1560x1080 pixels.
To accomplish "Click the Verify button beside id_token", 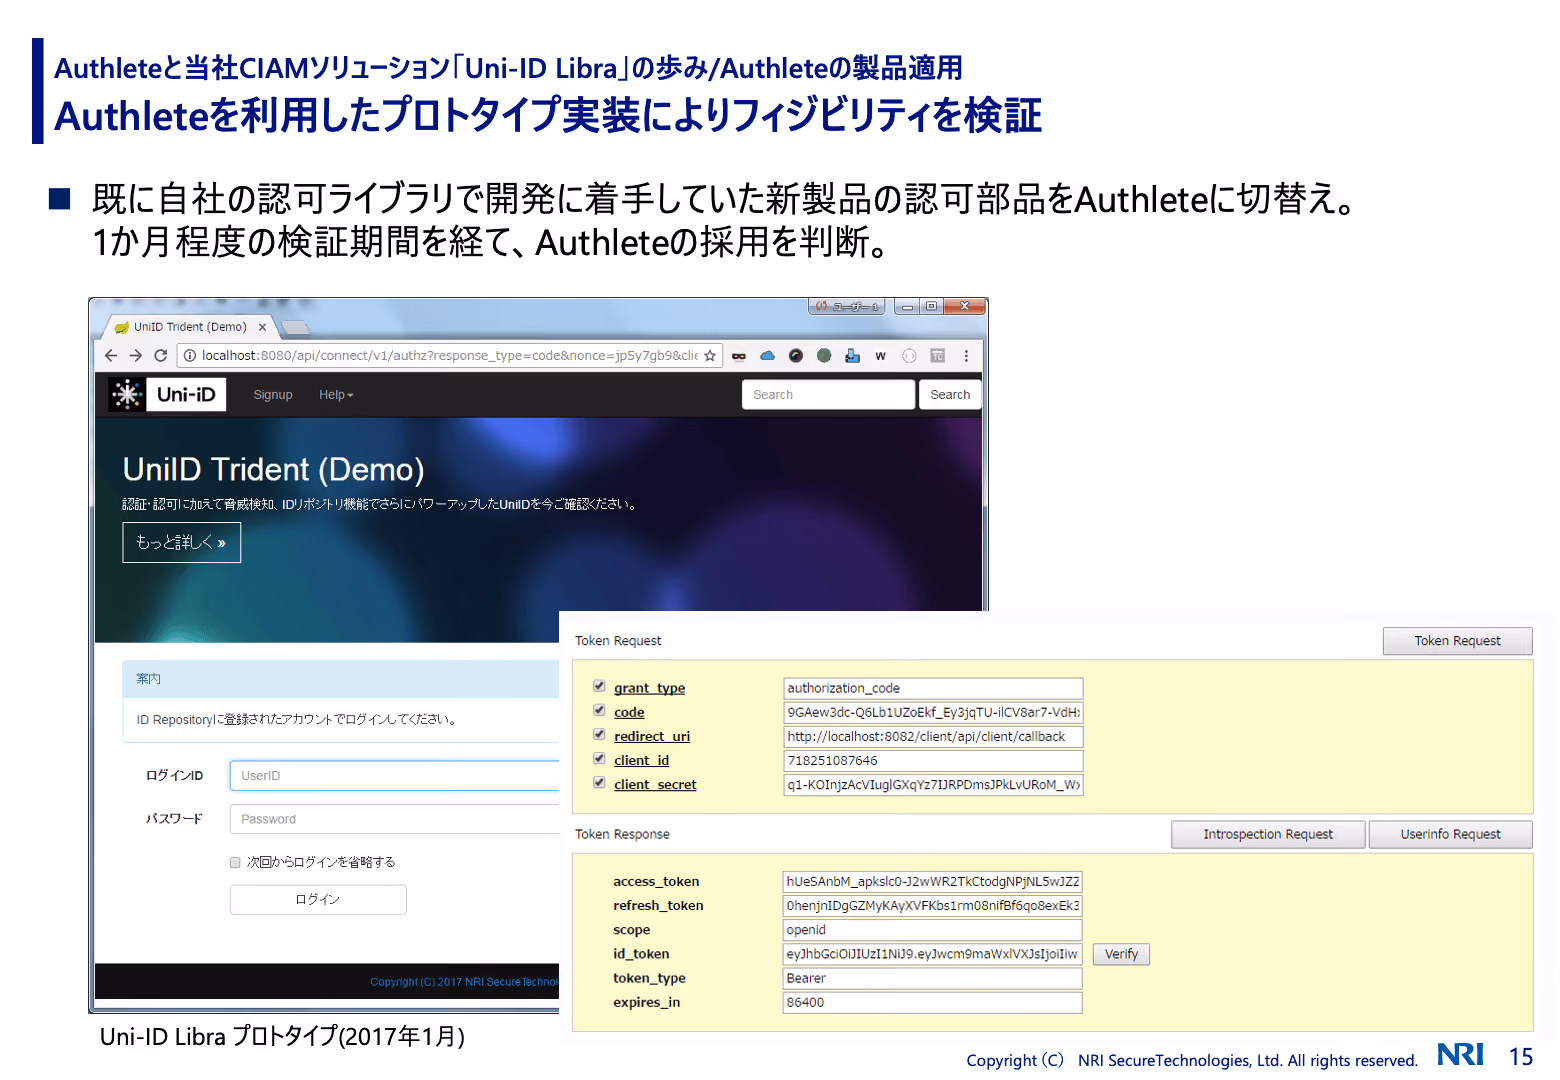I will pyautogui.click(x=1121, y=954).
